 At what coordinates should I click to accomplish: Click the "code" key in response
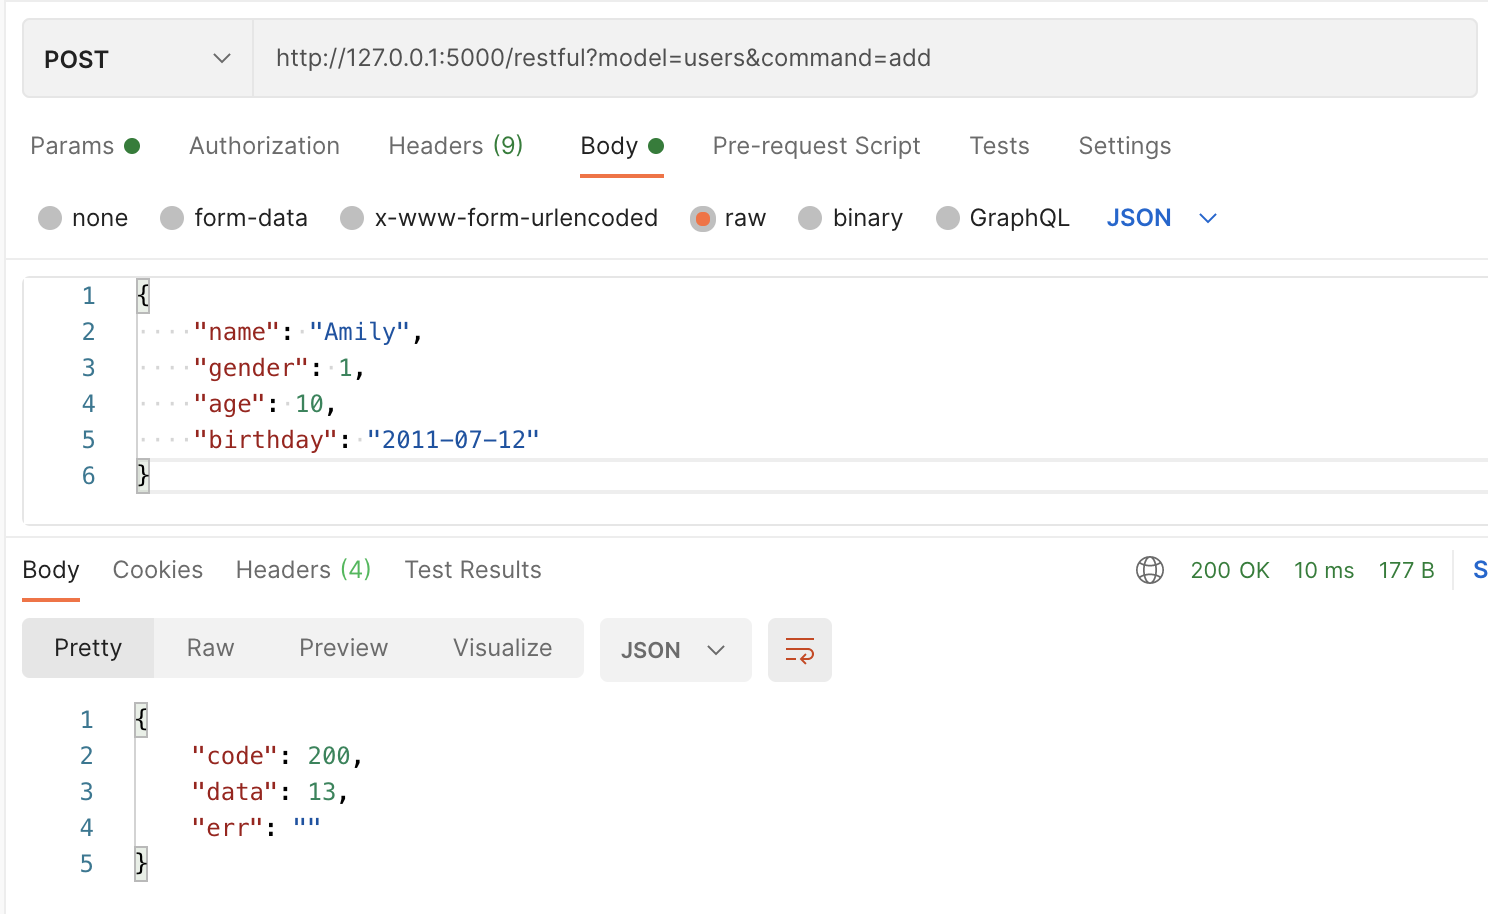(234, 756)
